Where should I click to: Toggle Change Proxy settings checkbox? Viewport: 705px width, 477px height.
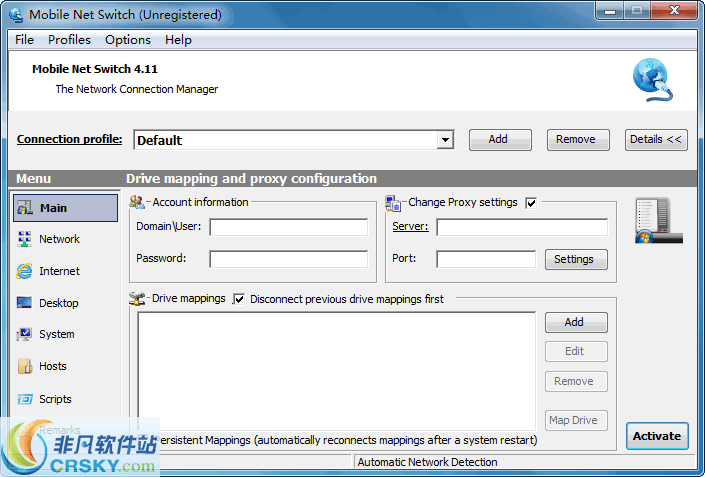pyautogui.click(x=531, y=203)
